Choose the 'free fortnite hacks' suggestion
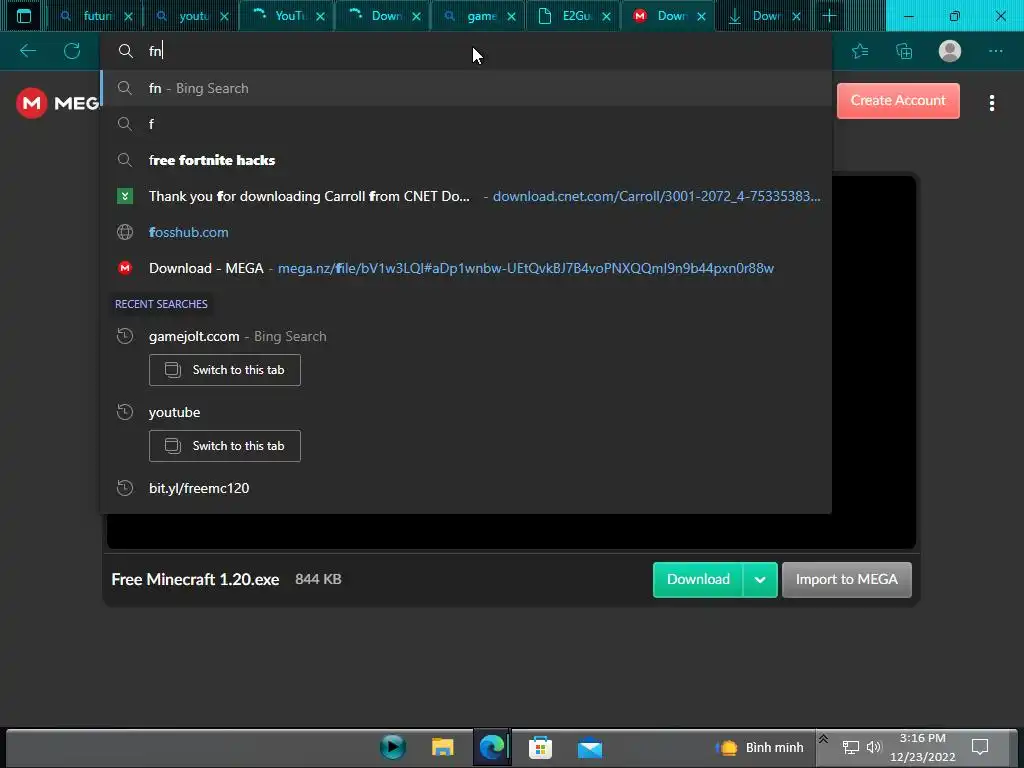 (x=466, y=160)
